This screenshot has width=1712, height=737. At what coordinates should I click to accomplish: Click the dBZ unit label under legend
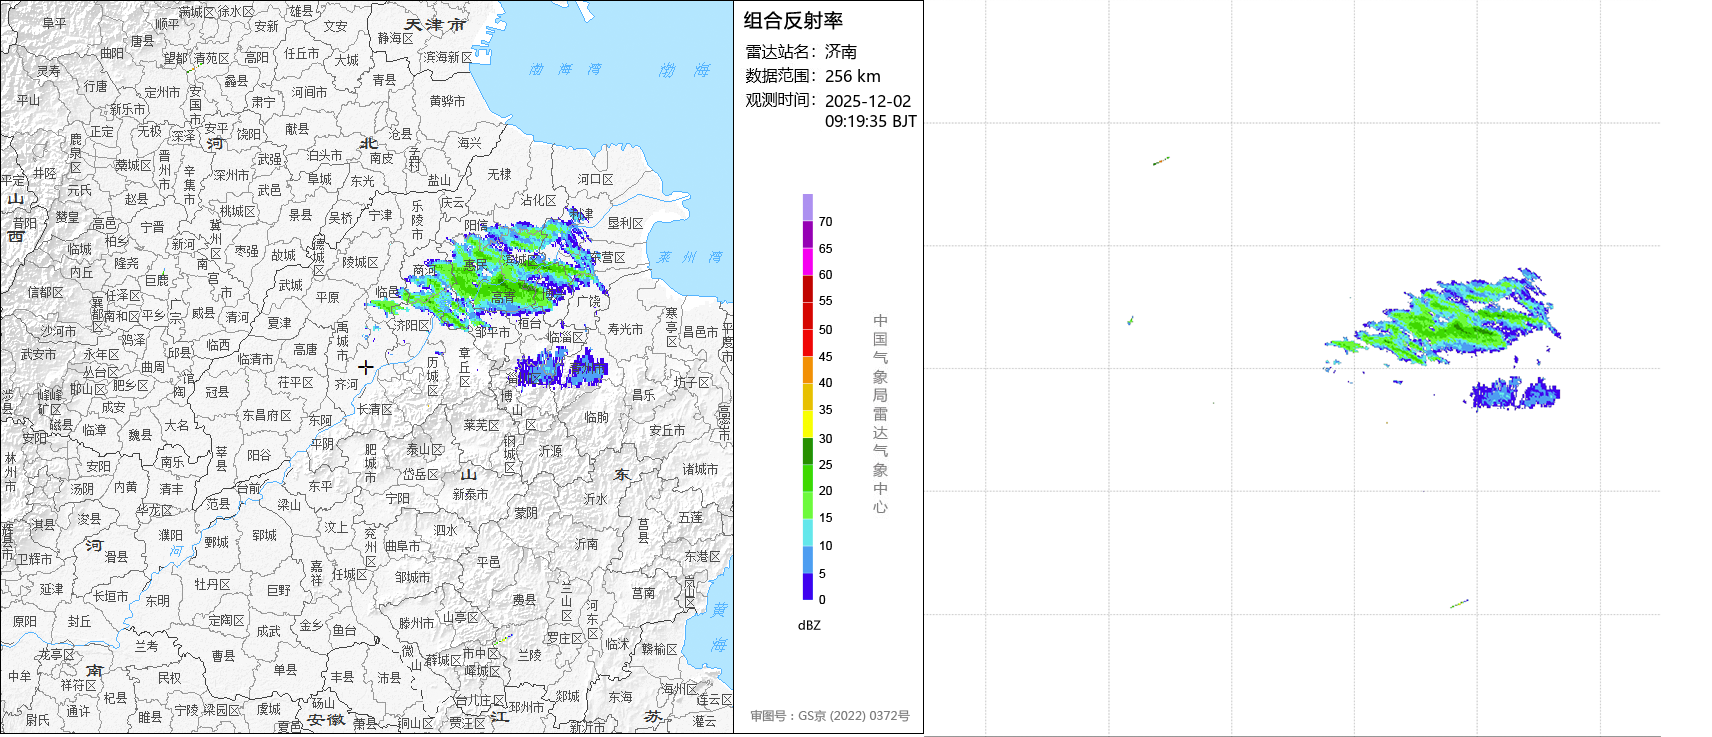coord(809,625)
